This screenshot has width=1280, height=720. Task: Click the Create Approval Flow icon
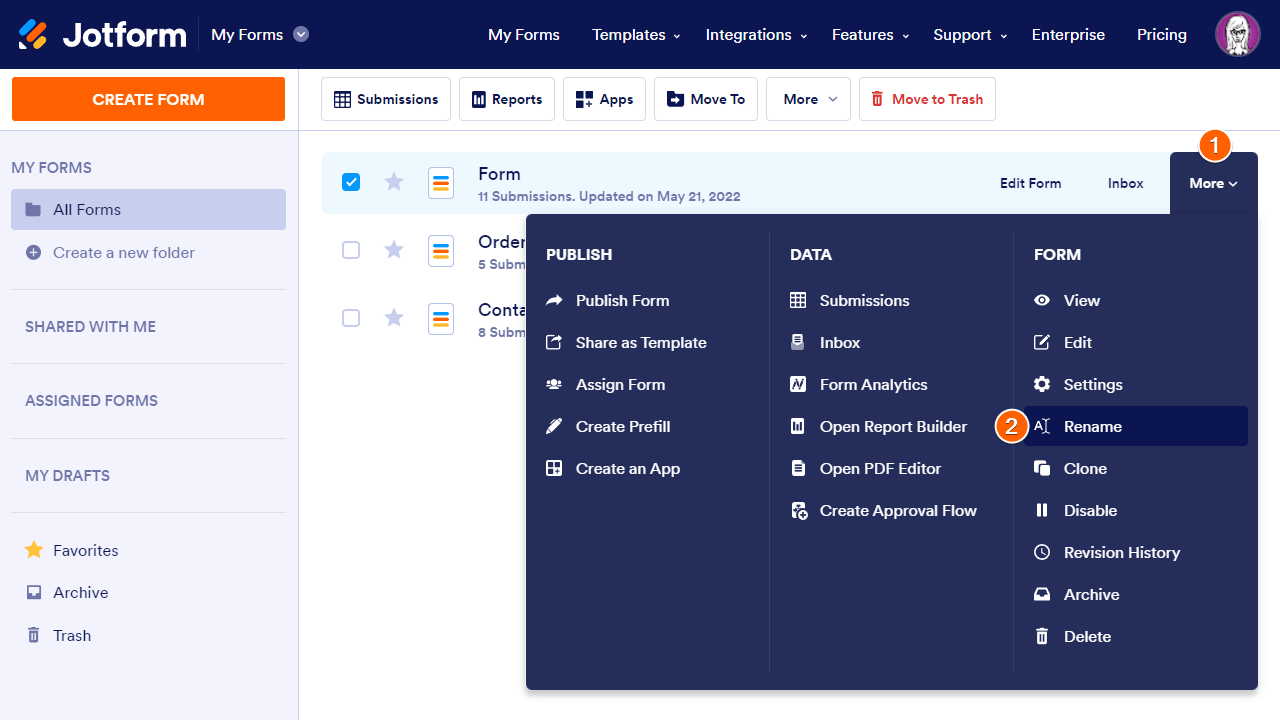pos(799,511)
